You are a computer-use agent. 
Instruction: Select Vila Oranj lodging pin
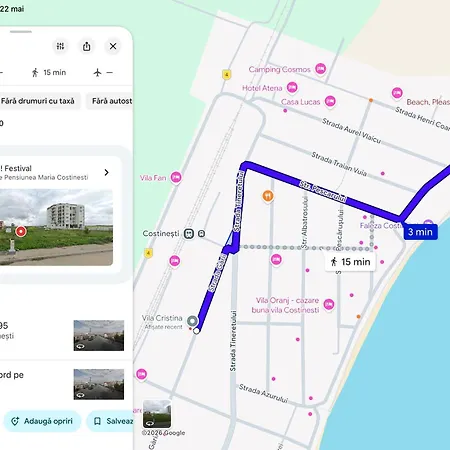(x=329, y=304)
